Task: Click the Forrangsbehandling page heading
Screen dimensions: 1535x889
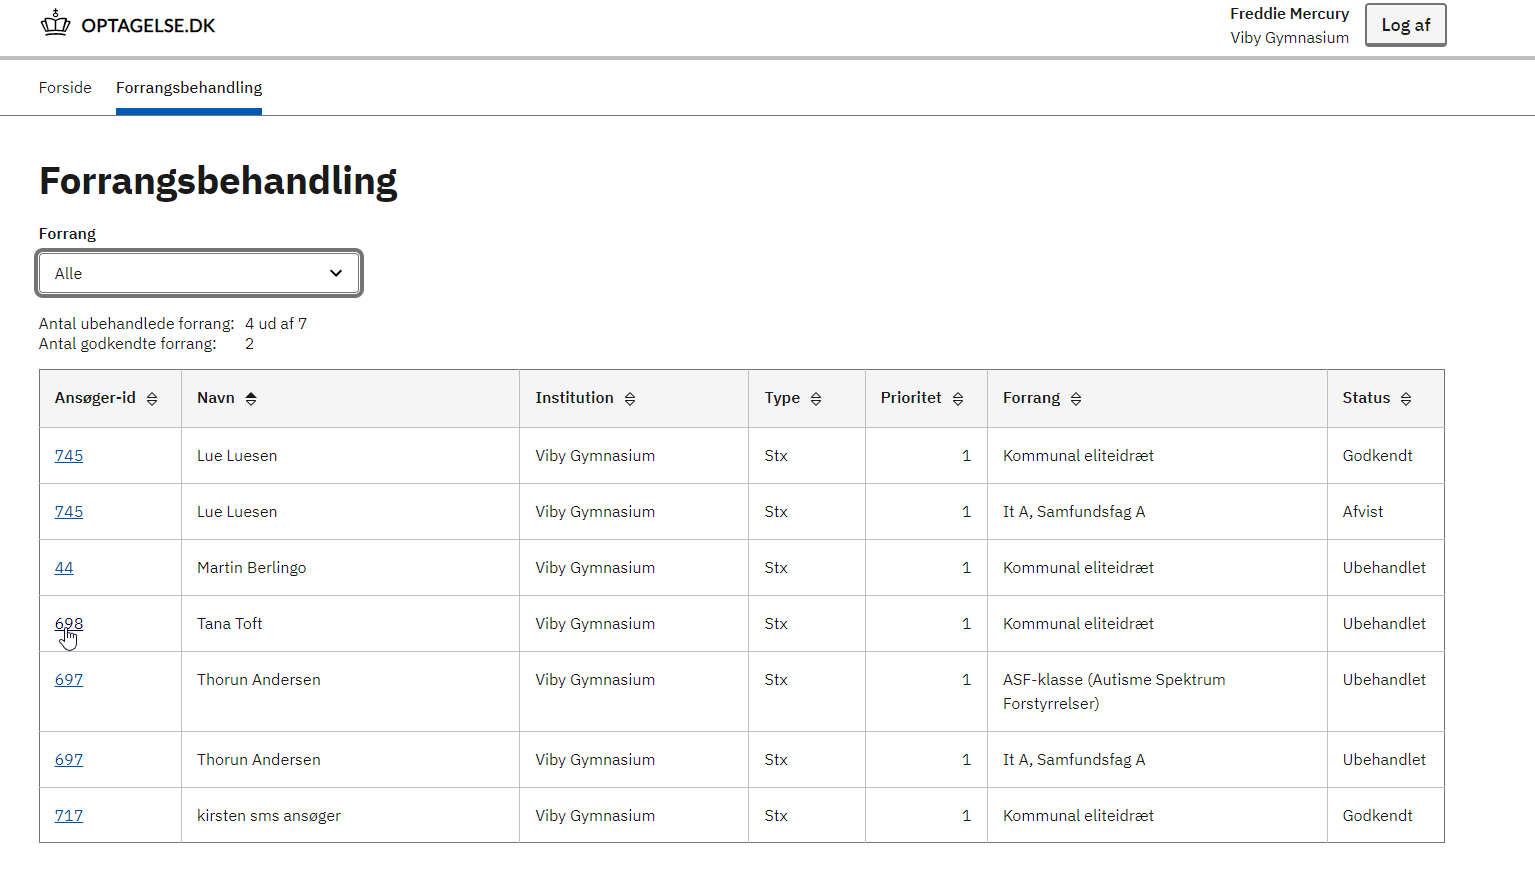Action: click(x=218, y=181)
